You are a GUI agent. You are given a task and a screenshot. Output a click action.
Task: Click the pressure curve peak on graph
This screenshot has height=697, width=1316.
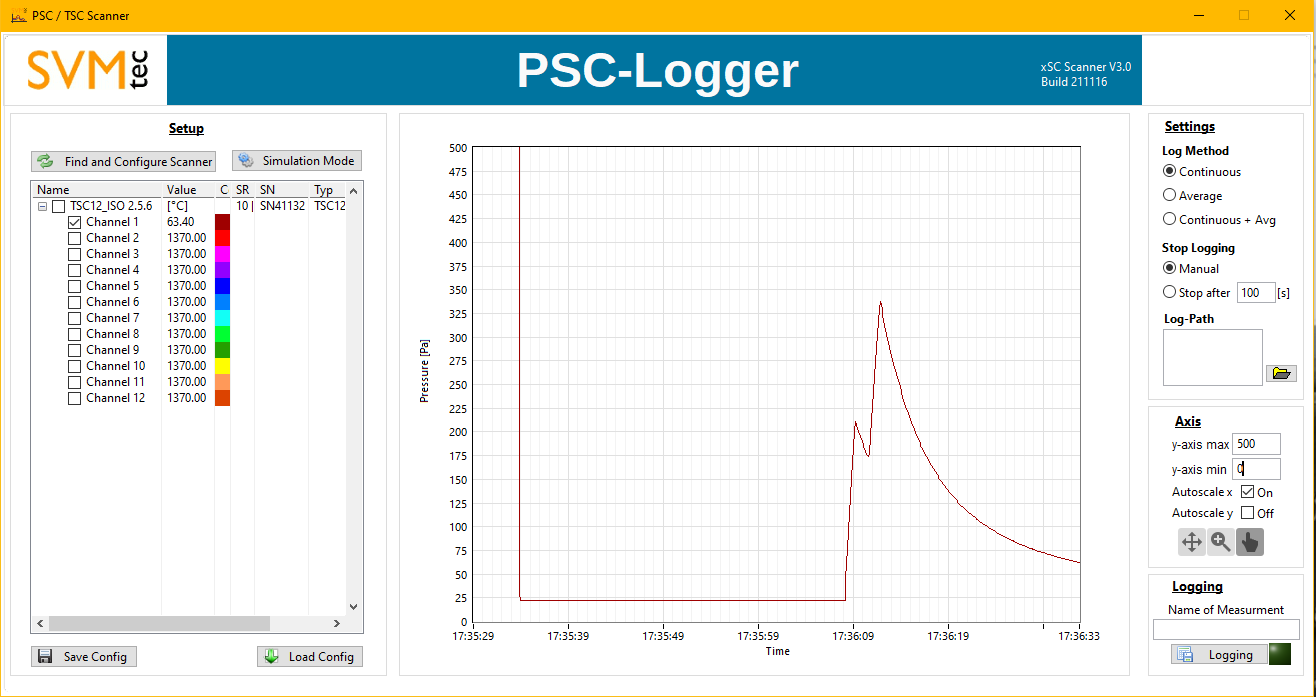[880, 301]
